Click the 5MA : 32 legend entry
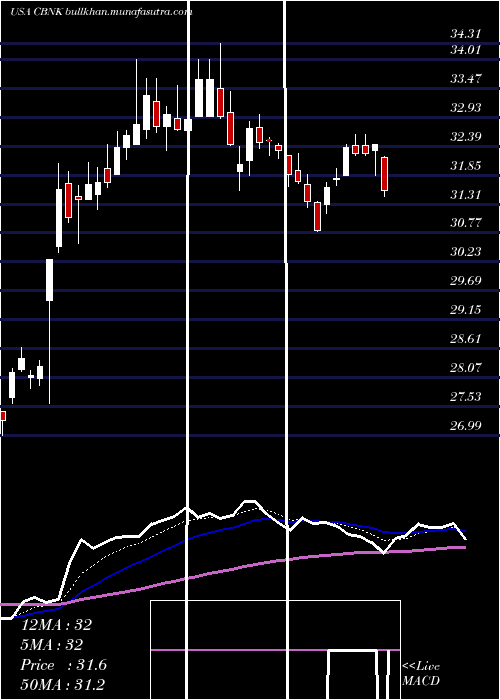 [52, 645]
